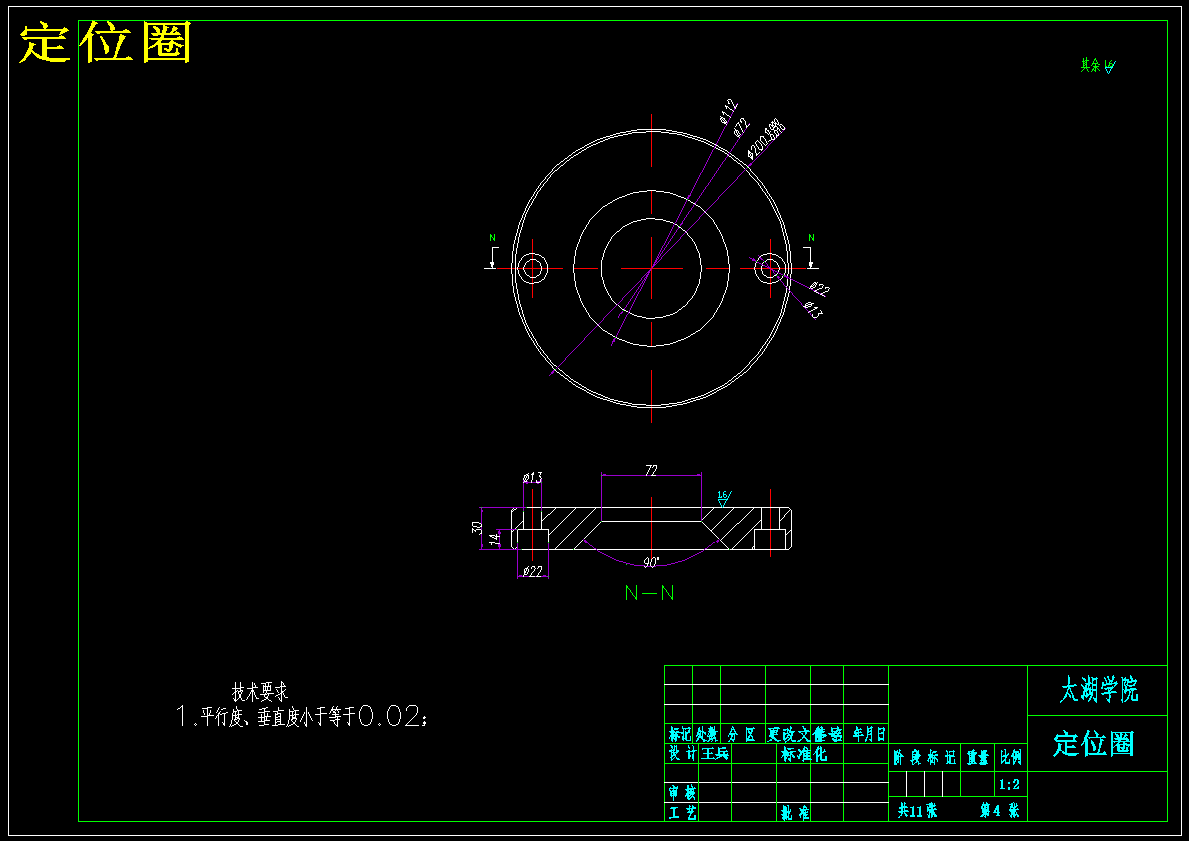Click the 标准化 cell
The width and height of the screenshot is (1189, 841).
click(x=804, y=754)
